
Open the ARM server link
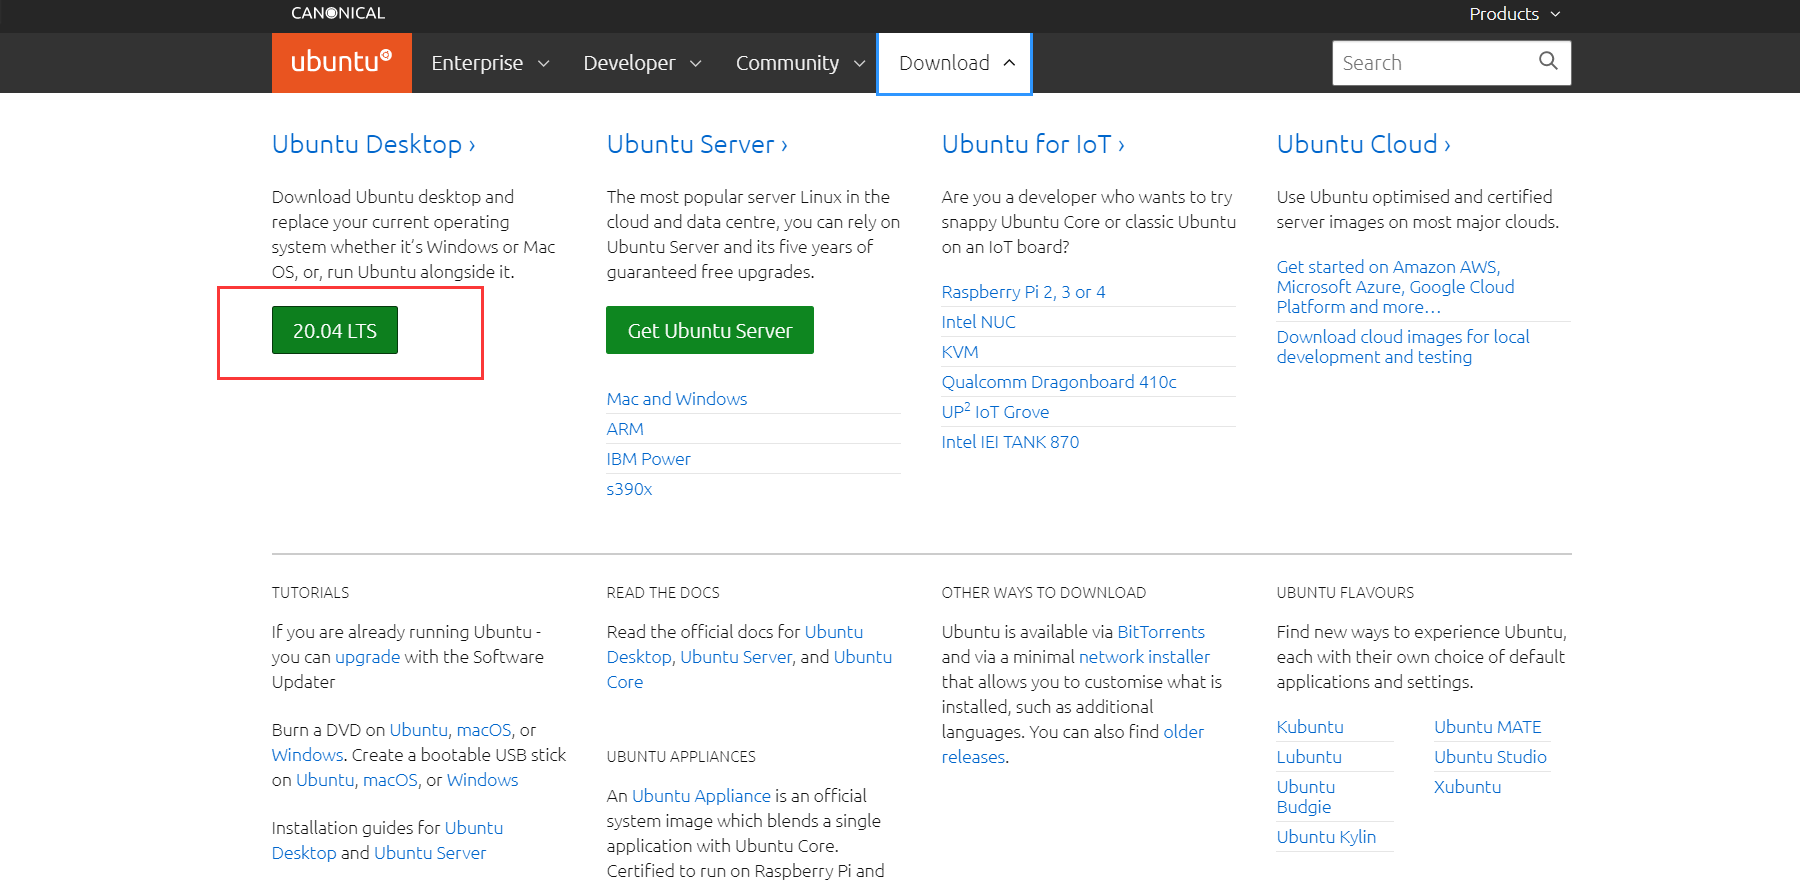[625, 429]
